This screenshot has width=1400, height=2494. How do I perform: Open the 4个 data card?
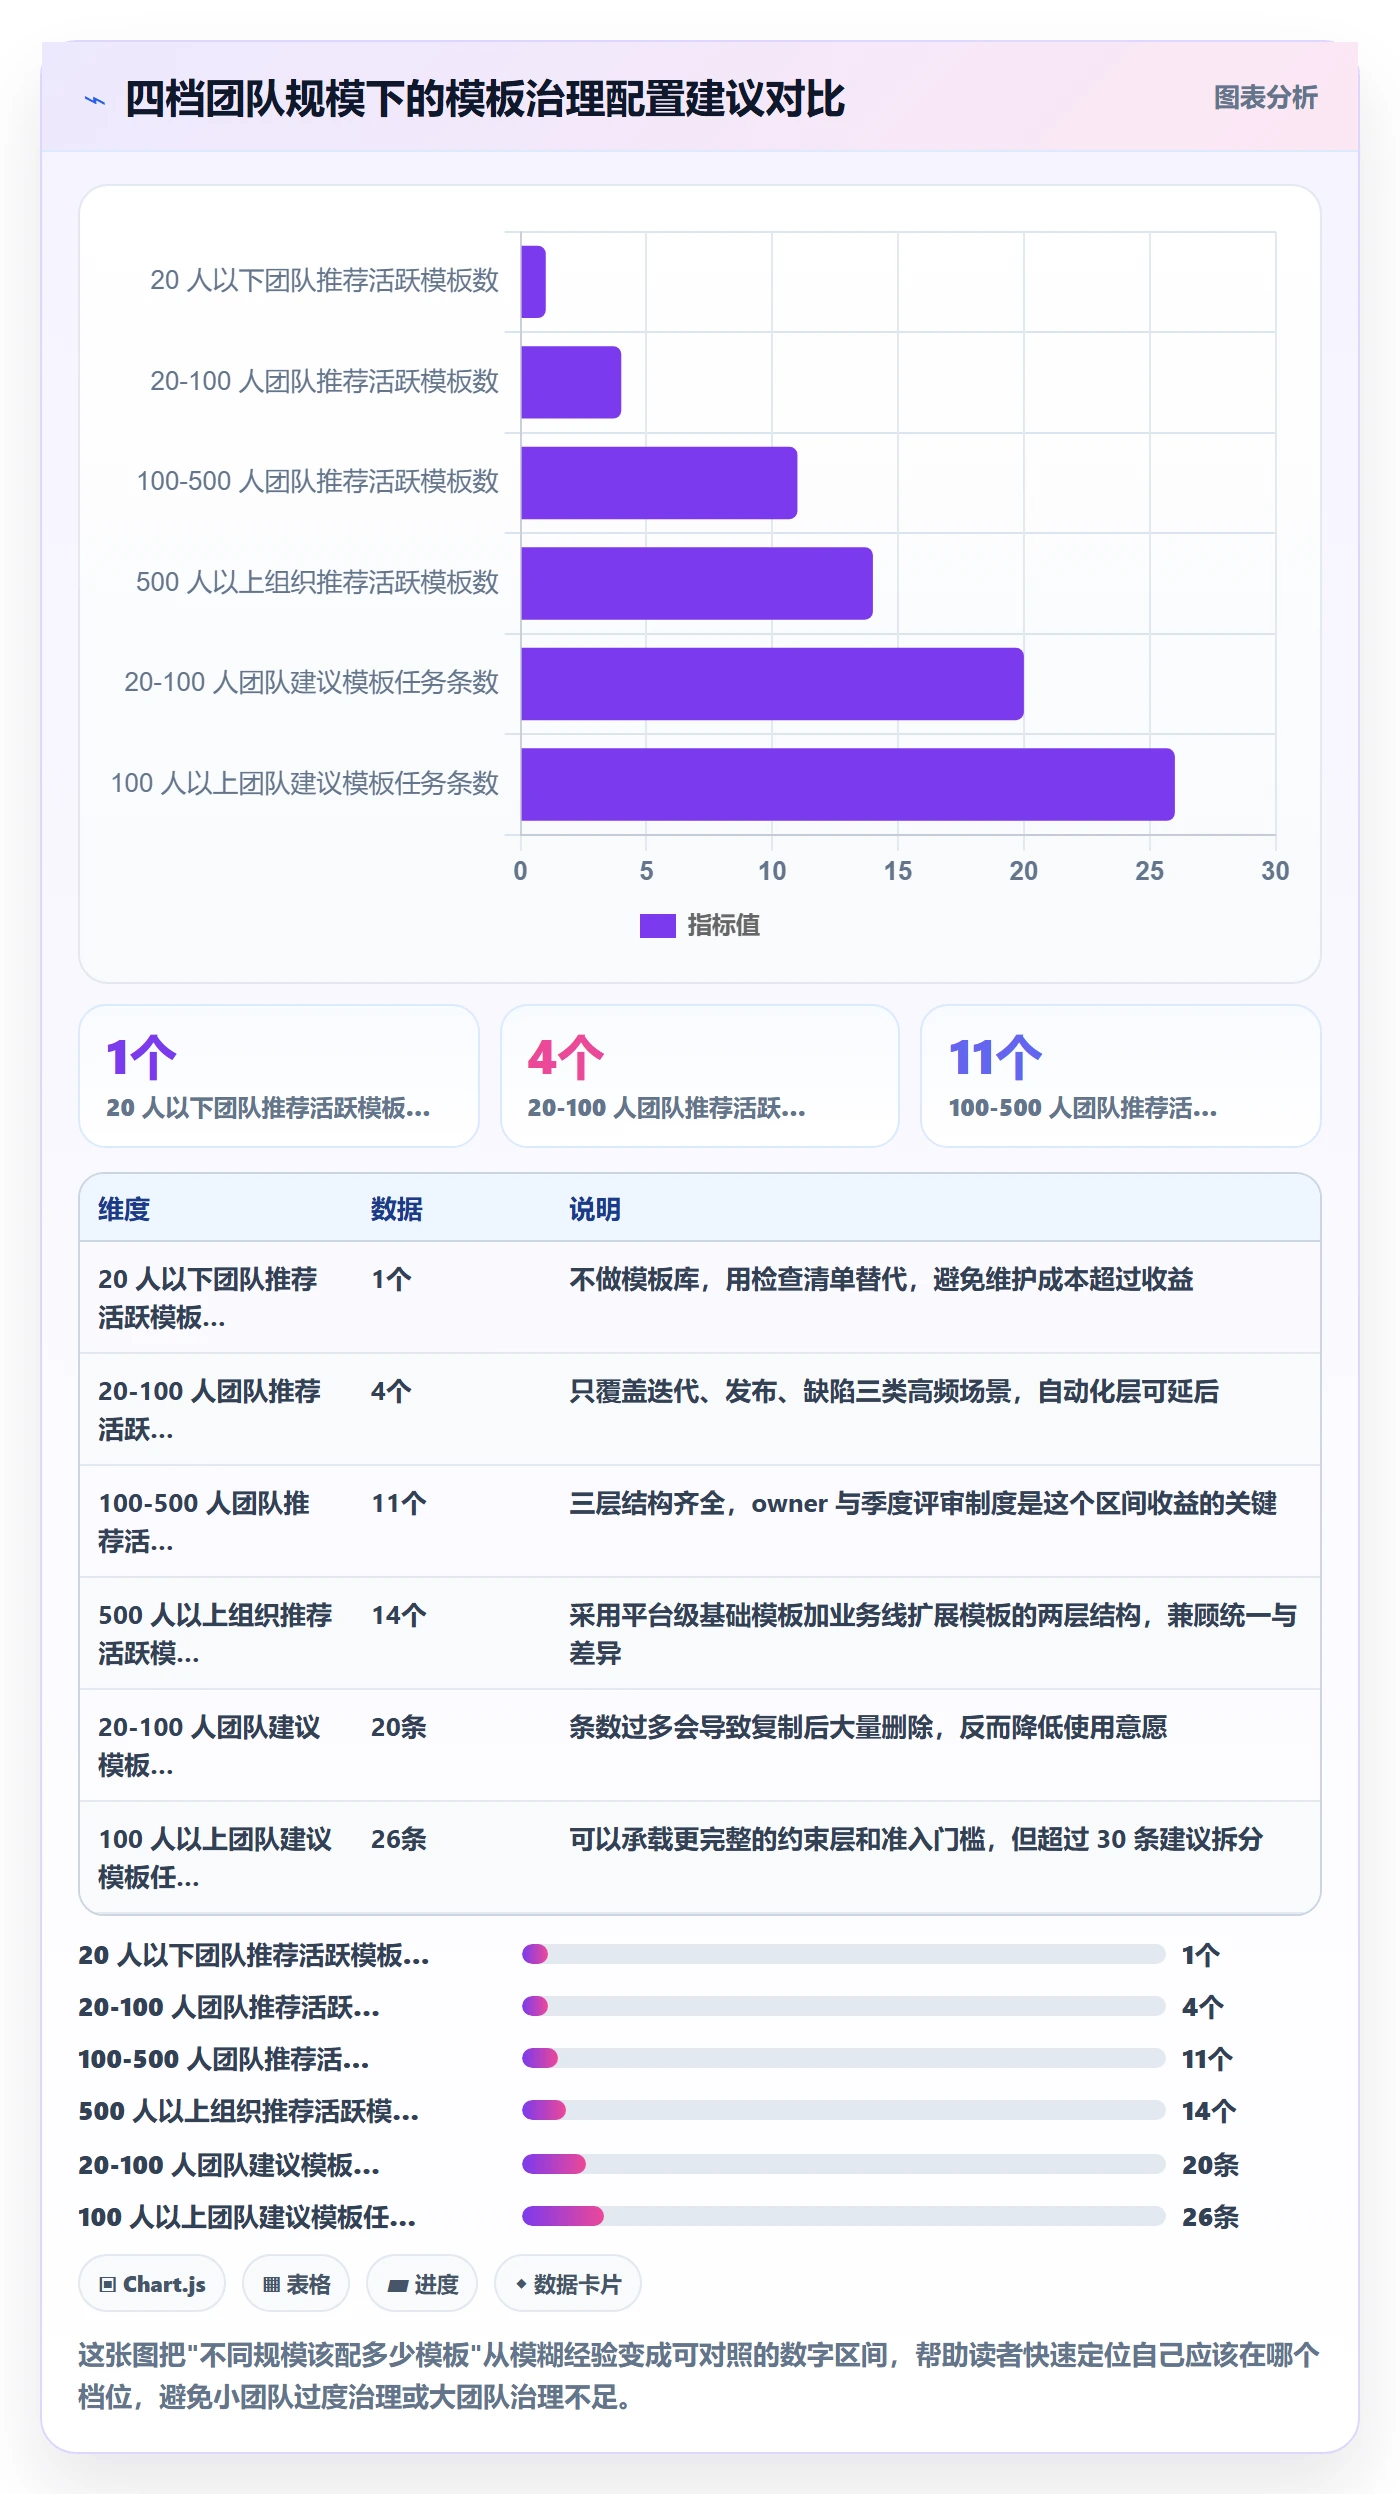[x=700, y=1076]
